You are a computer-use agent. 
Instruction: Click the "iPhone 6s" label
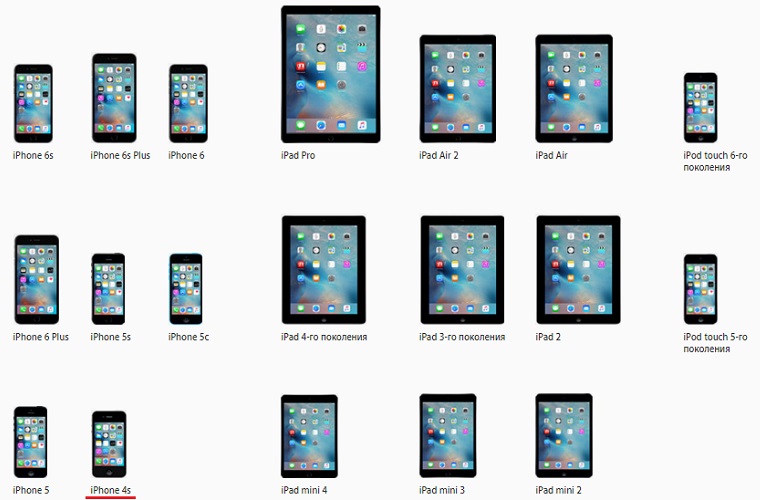[33, 156]
